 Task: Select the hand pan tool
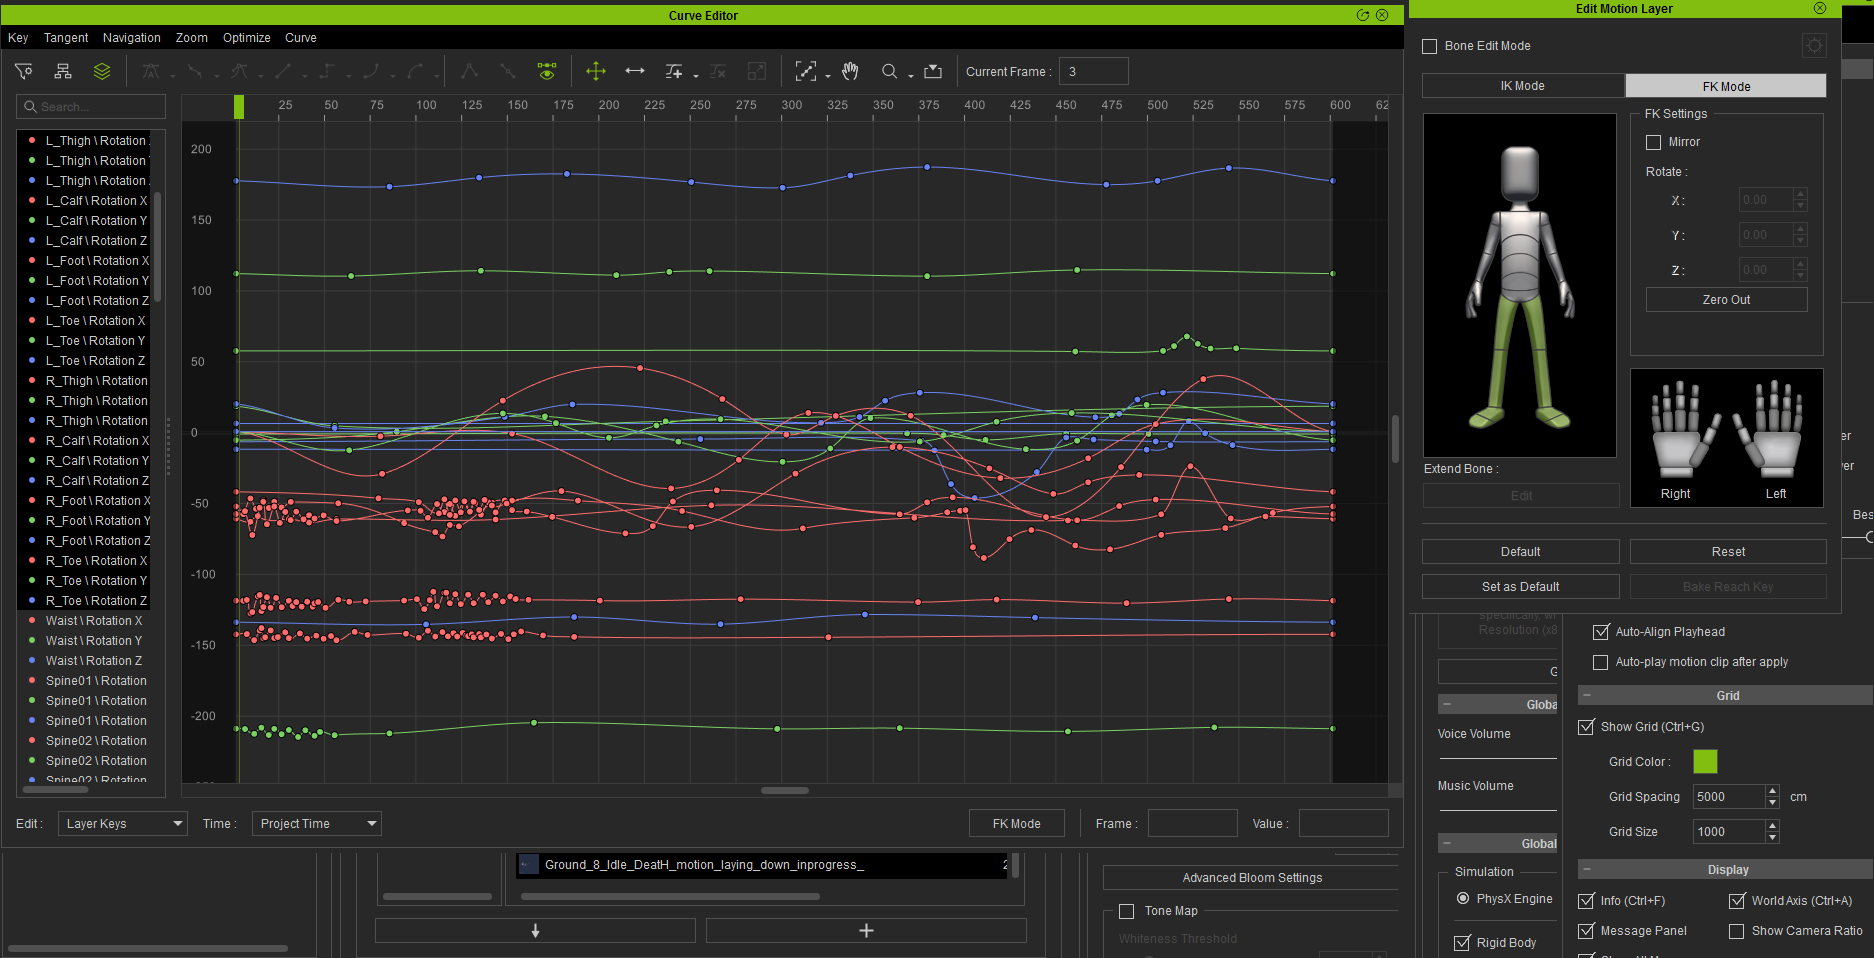(x=850, y=71)
